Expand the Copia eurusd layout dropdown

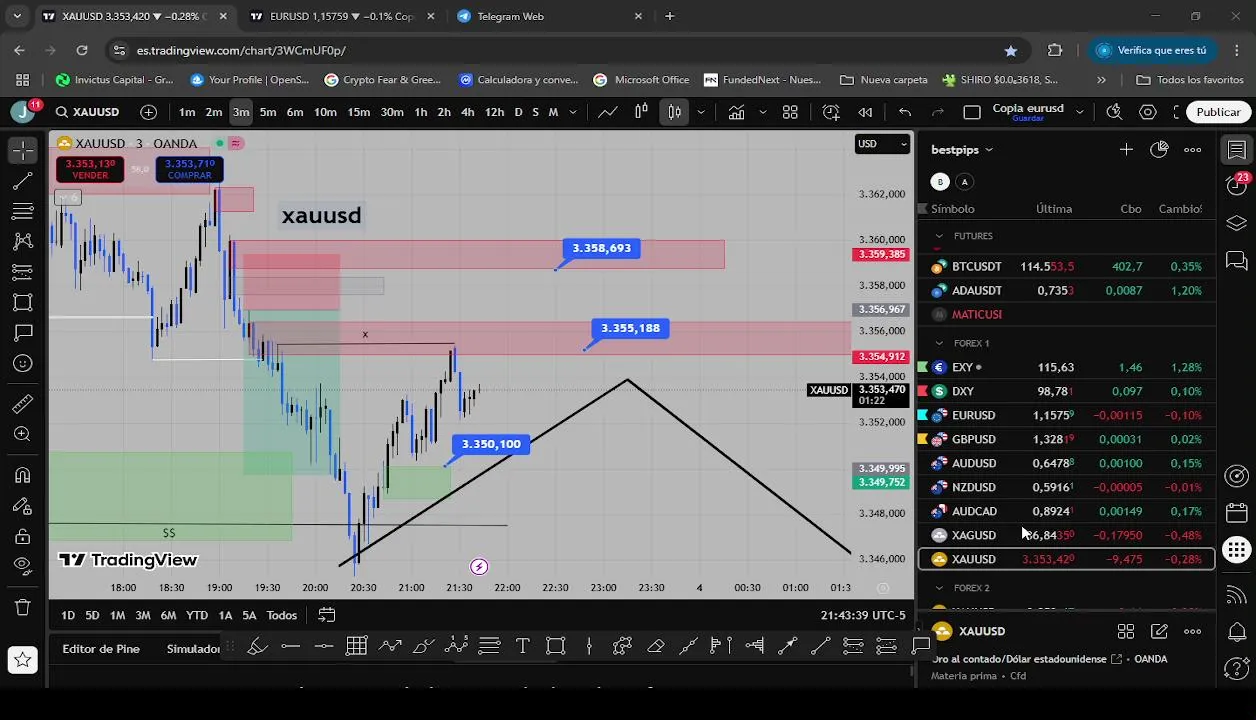[x=1079, y=112]
